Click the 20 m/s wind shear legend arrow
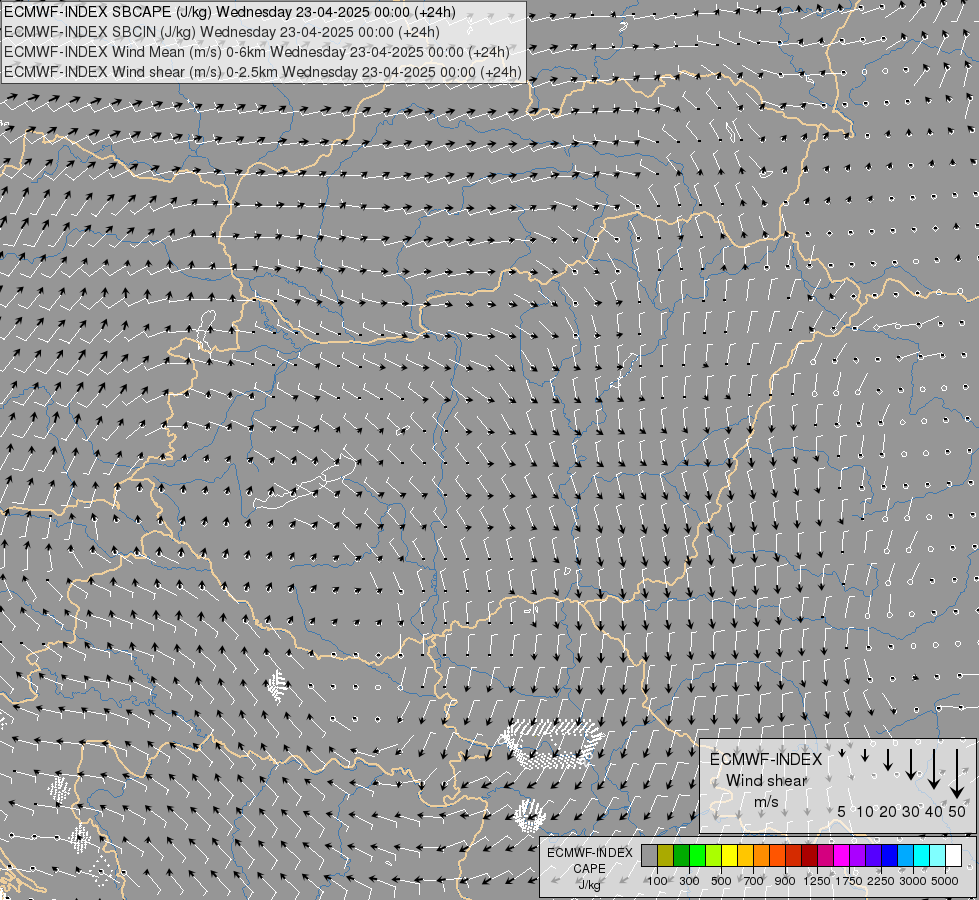 click(888, 759)
